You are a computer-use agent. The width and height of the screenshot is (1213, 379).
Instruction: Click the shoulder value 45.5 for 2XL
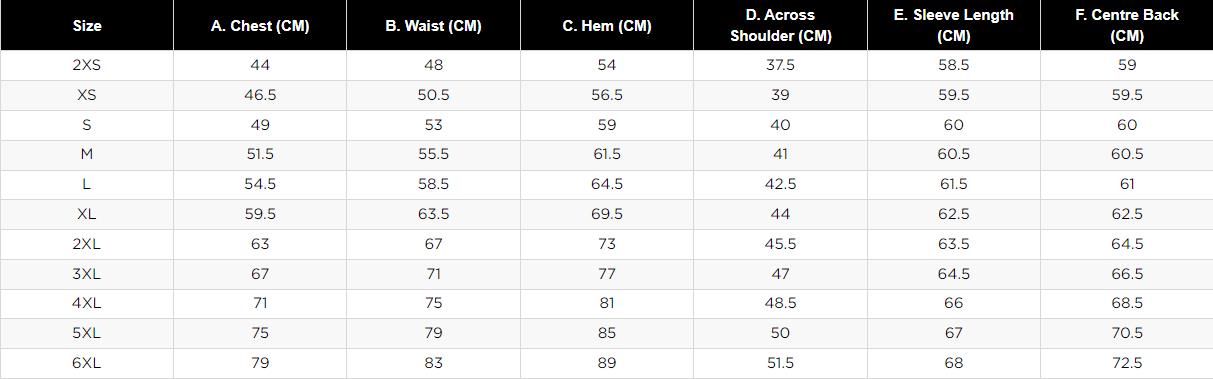[x=780, y=244]
